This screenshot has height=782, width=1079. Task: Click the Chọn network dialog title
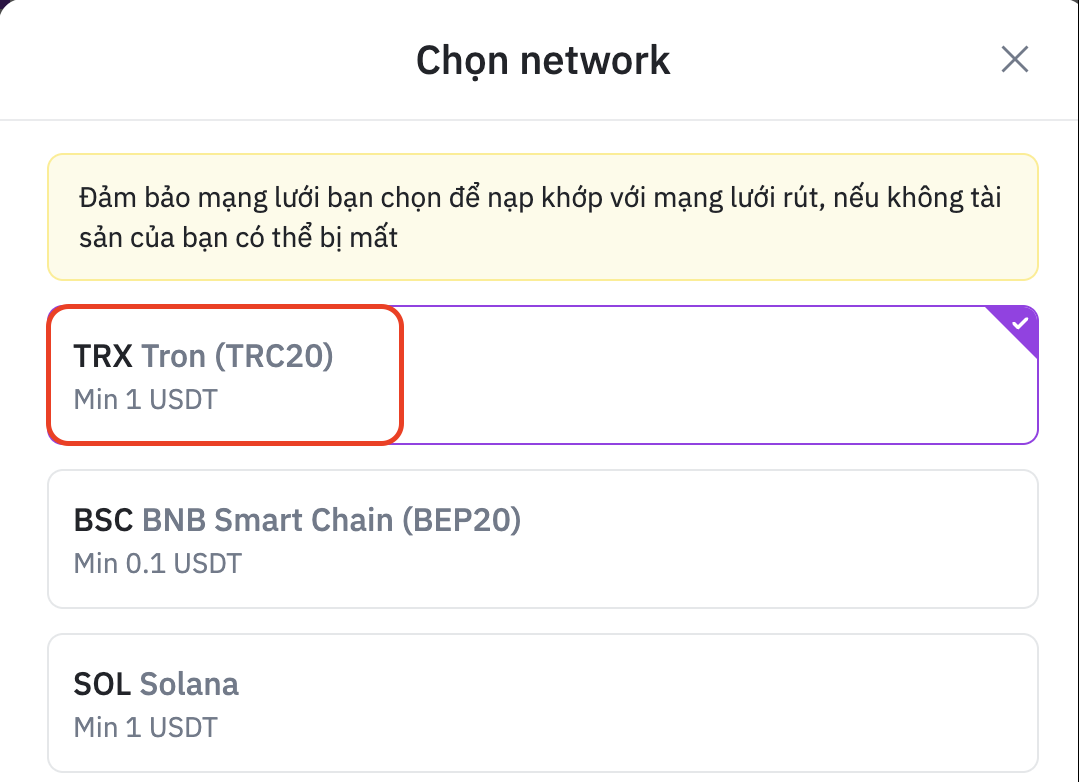coord(543,59)
